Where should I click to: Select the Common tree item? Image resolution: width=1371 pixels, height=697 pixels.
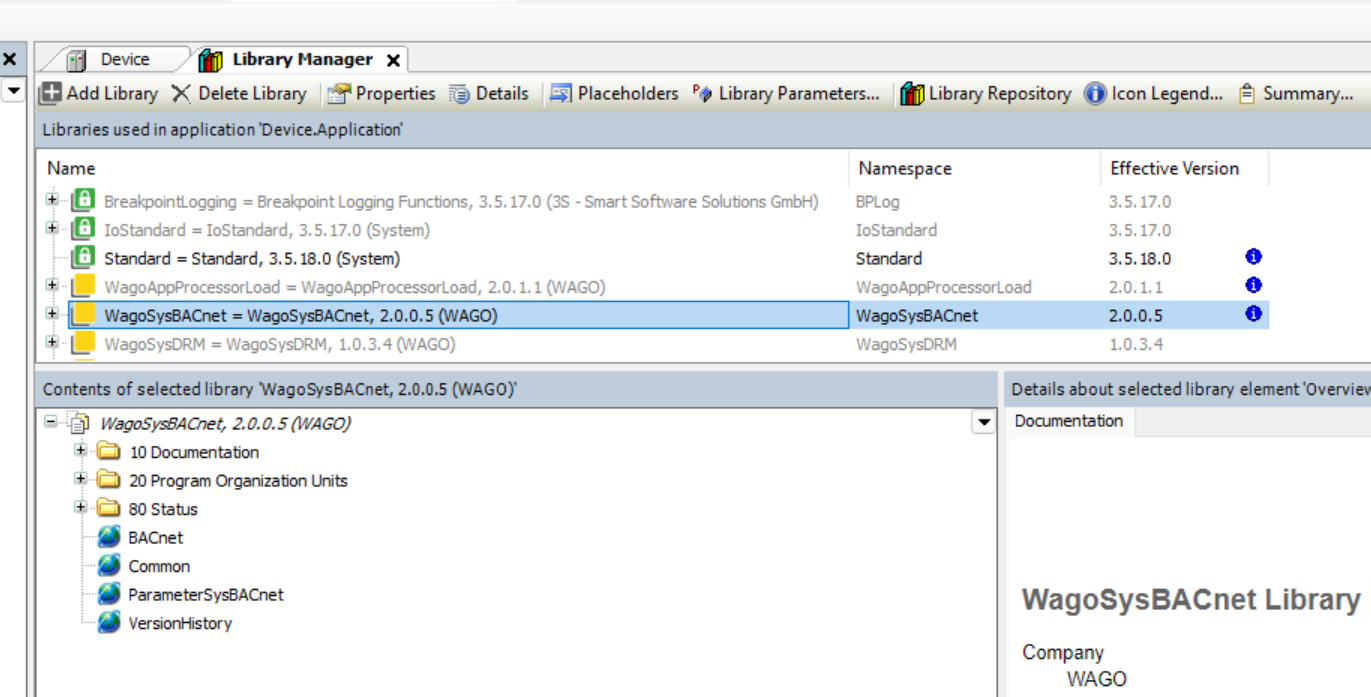click(159, 566)
